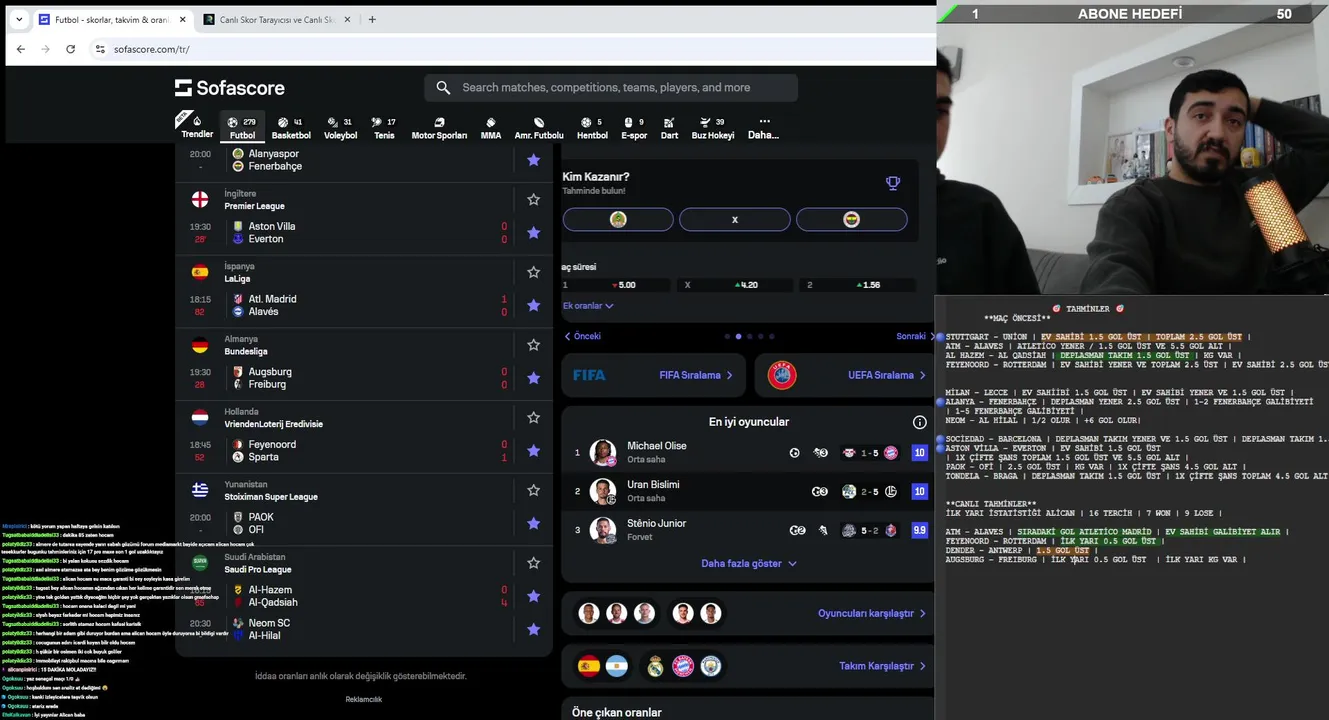Favorite the Bundesliga league star
Viewport: 1329px width, 720px height.
tap(533, 345)
